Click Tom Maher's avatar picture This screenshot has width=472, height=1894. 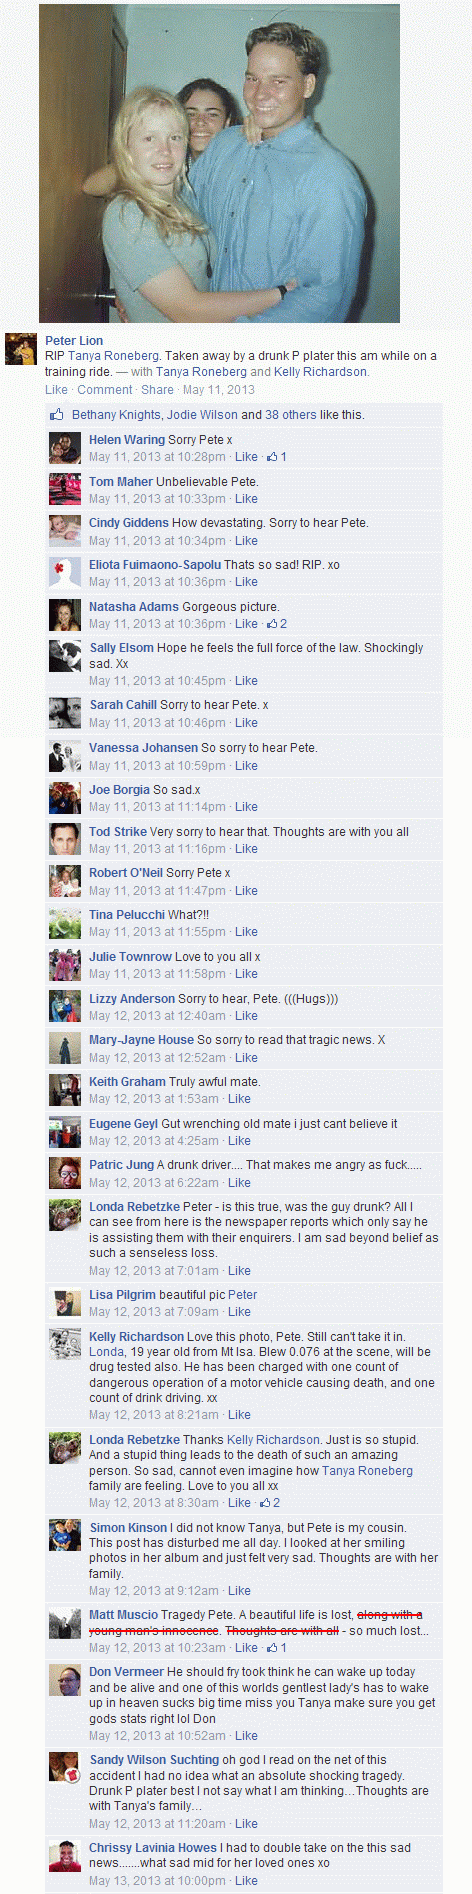coord(65,489)
